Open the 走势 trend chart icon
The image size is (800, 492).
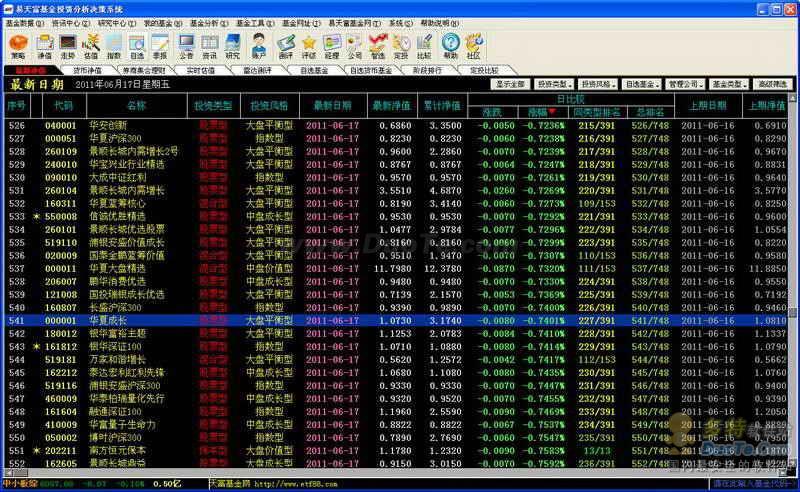click(x=67, y=46)
